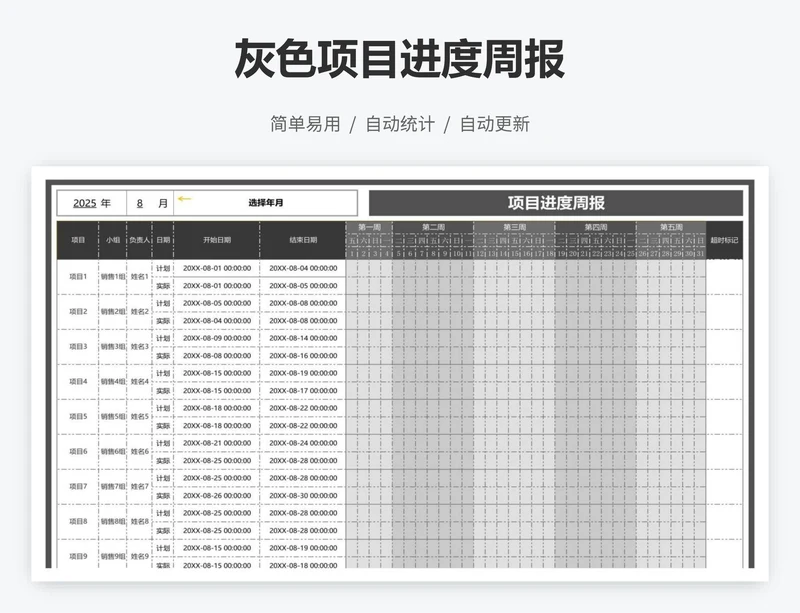Select the 第五周 week header

click(671, 227)
